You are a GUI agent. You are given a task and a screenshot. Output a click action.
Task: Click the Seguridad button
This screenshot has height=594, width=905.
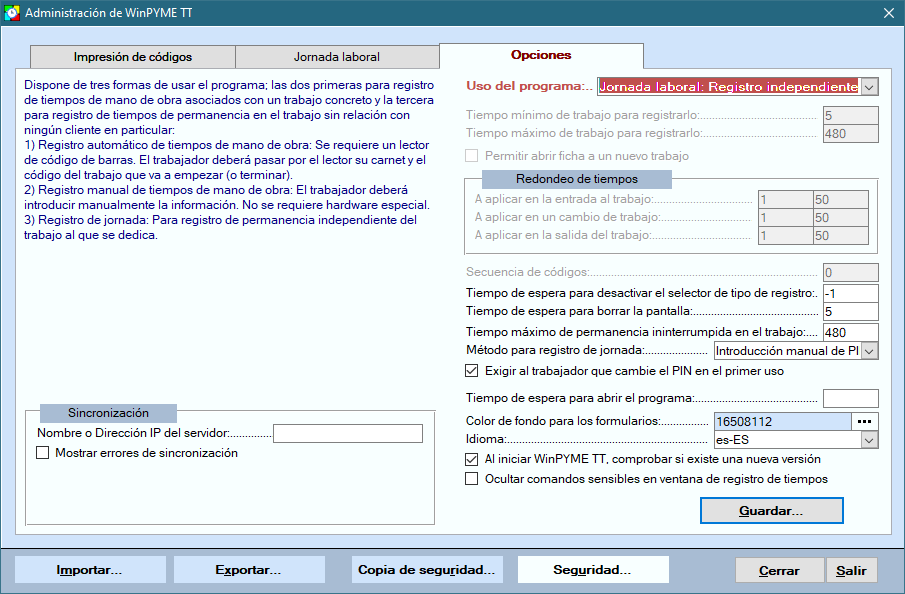click(x=592, y=570)
